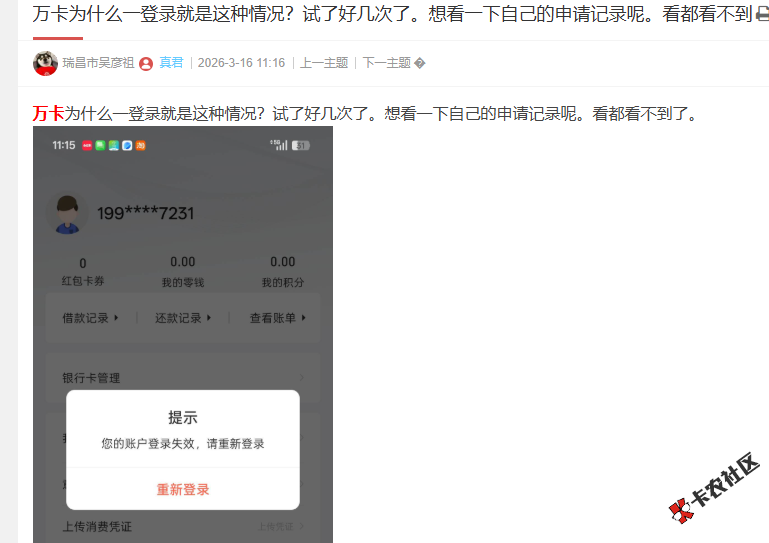Tap 红包卡券 count
The height and width of the screenshot is (543, 769).
[83, 272]
